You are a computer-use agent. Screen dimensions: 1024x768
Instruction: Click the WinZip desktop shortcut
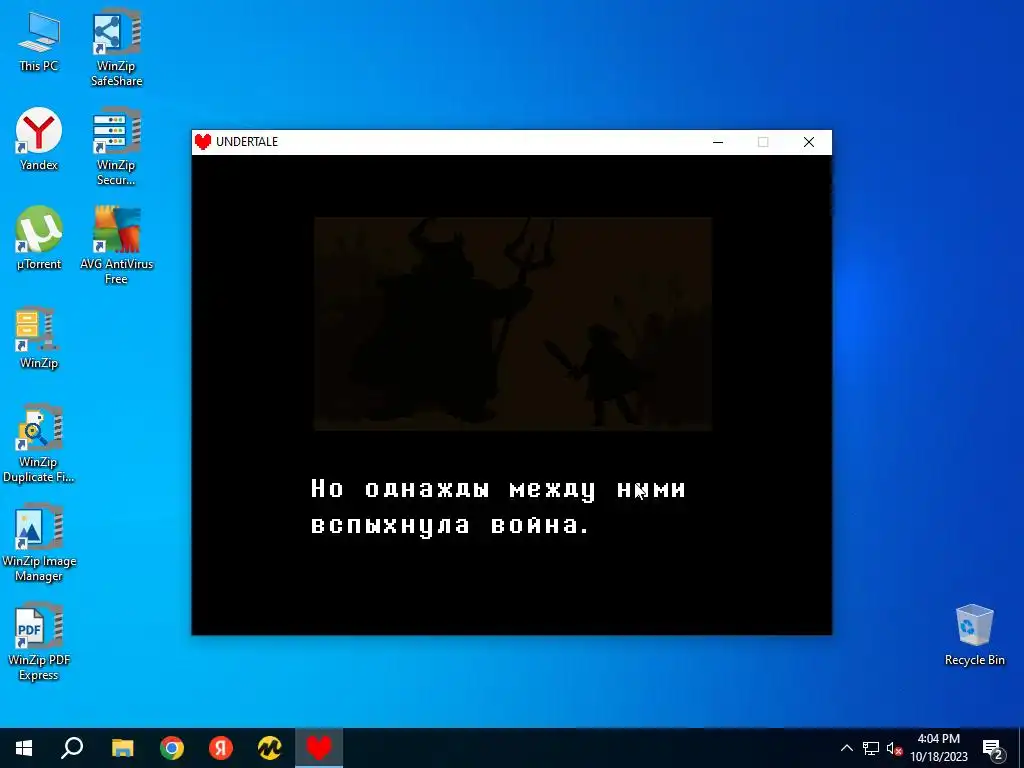39,338
